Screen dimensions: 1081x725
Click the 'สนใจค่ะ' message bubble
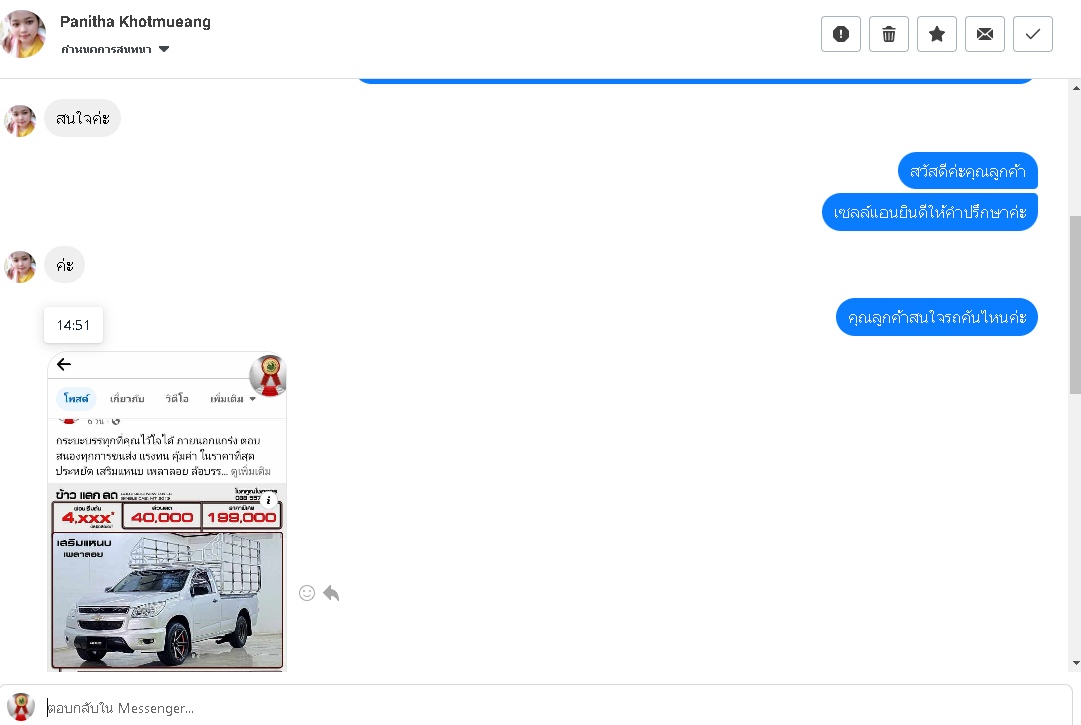pos(83,119)
